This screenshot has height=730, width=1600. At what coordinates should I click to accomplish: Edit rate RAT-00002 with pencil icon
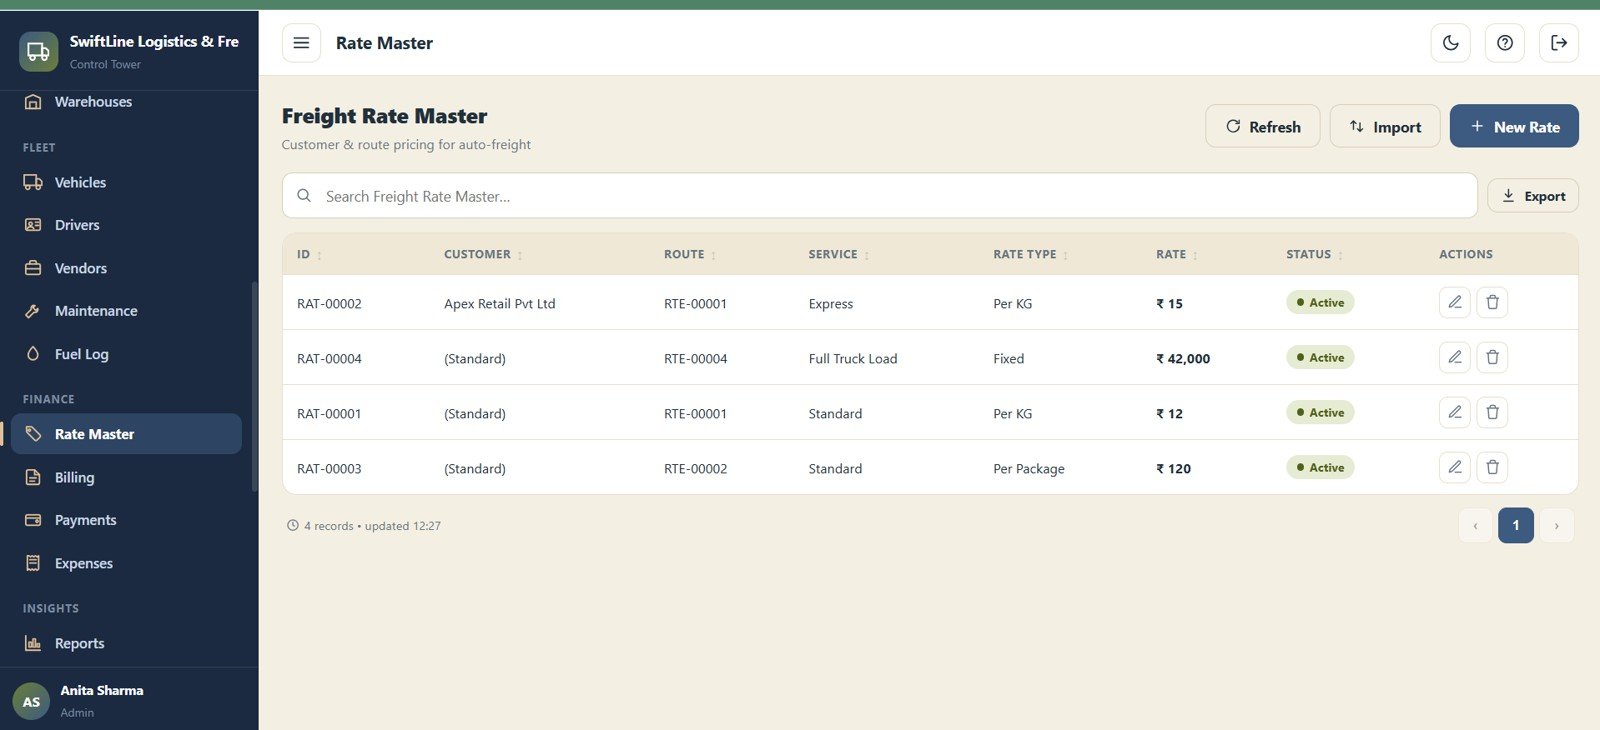[1455, 302]
